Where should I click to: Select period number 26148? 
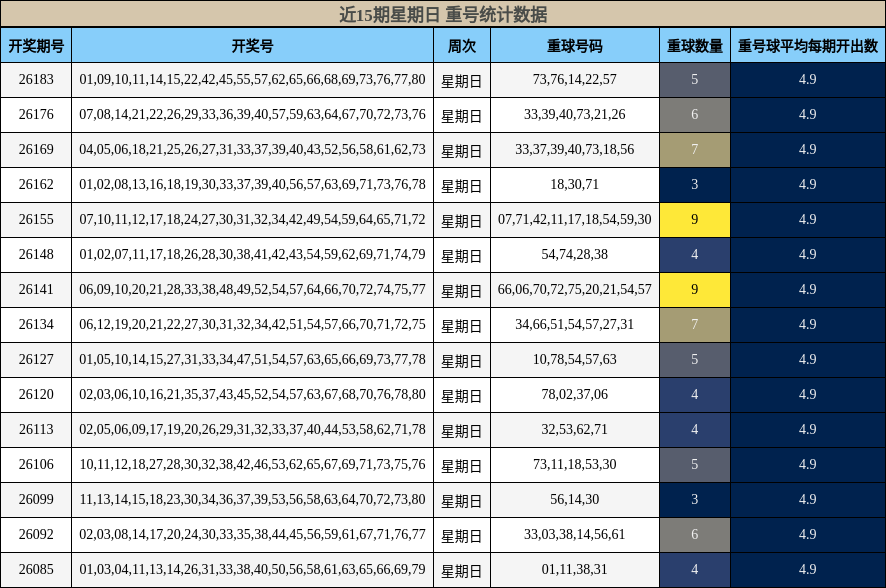point(36,255)
